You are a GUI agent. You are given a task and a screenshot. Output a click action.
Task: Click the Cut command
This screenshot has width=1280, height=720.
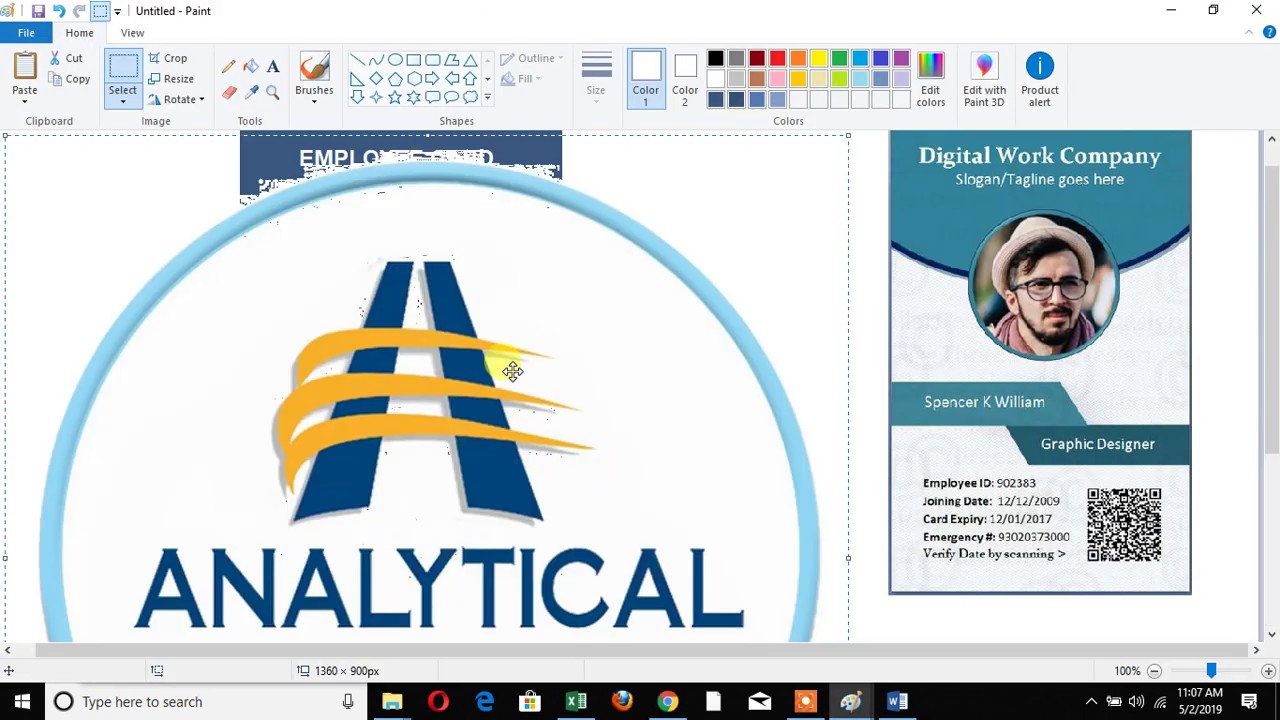click(x=66, y=58)
